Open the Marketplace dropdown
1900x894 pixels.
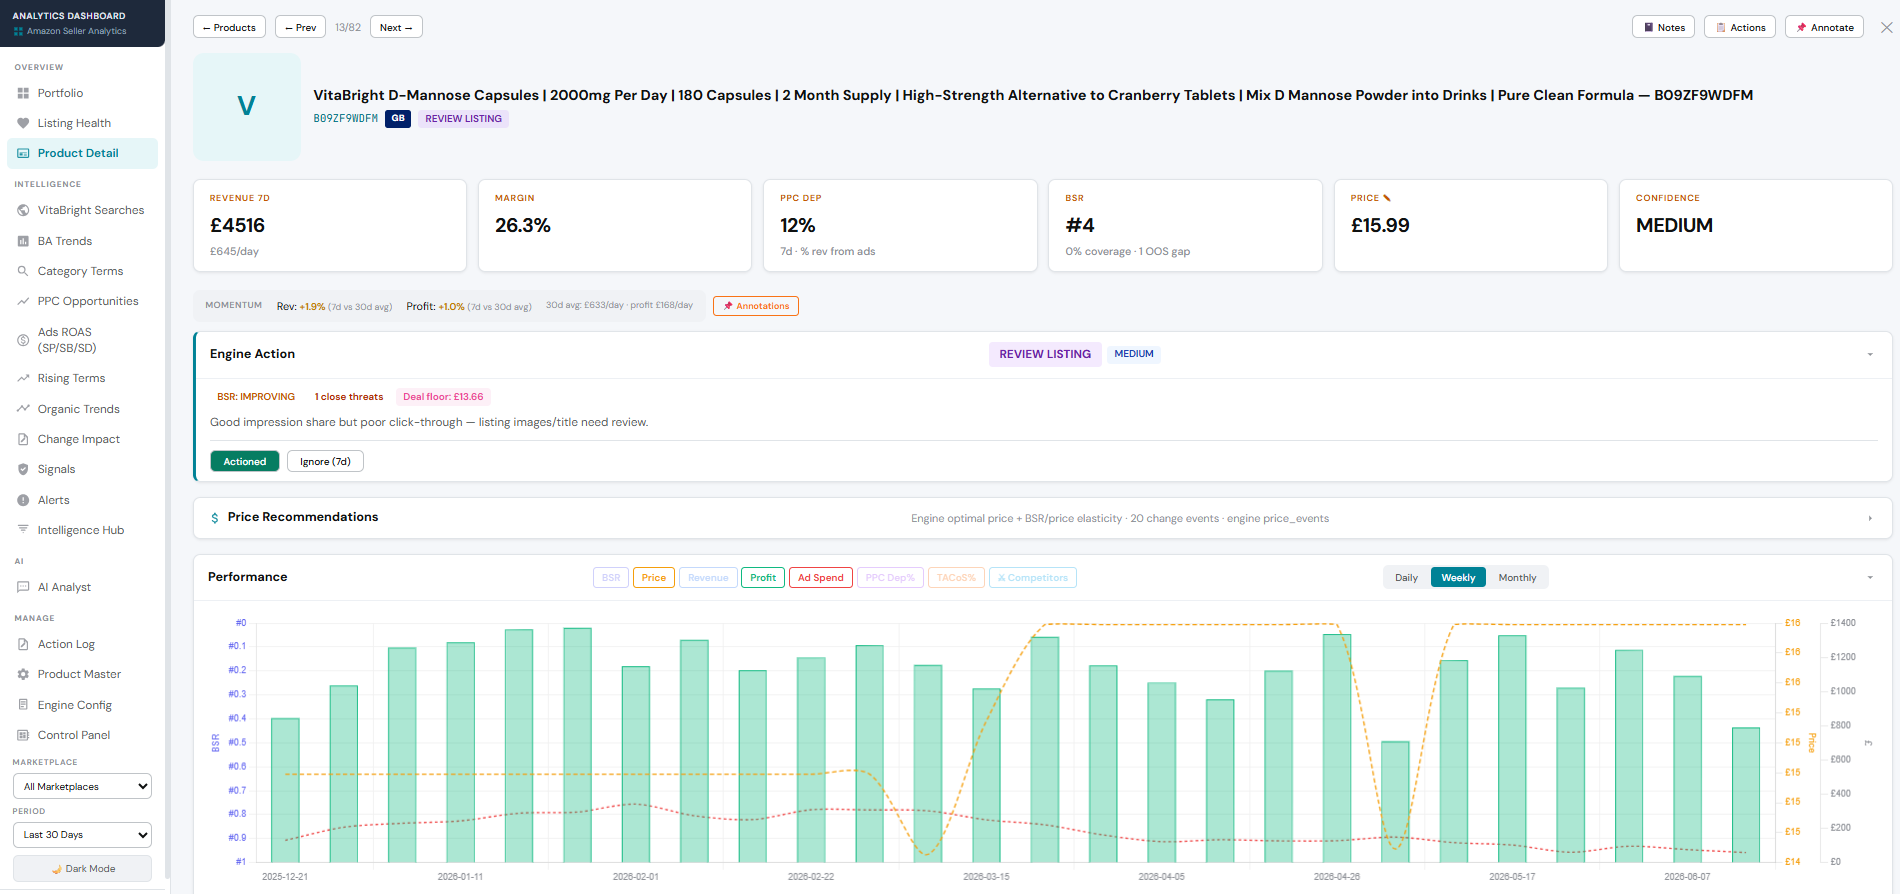click(82, 786)
